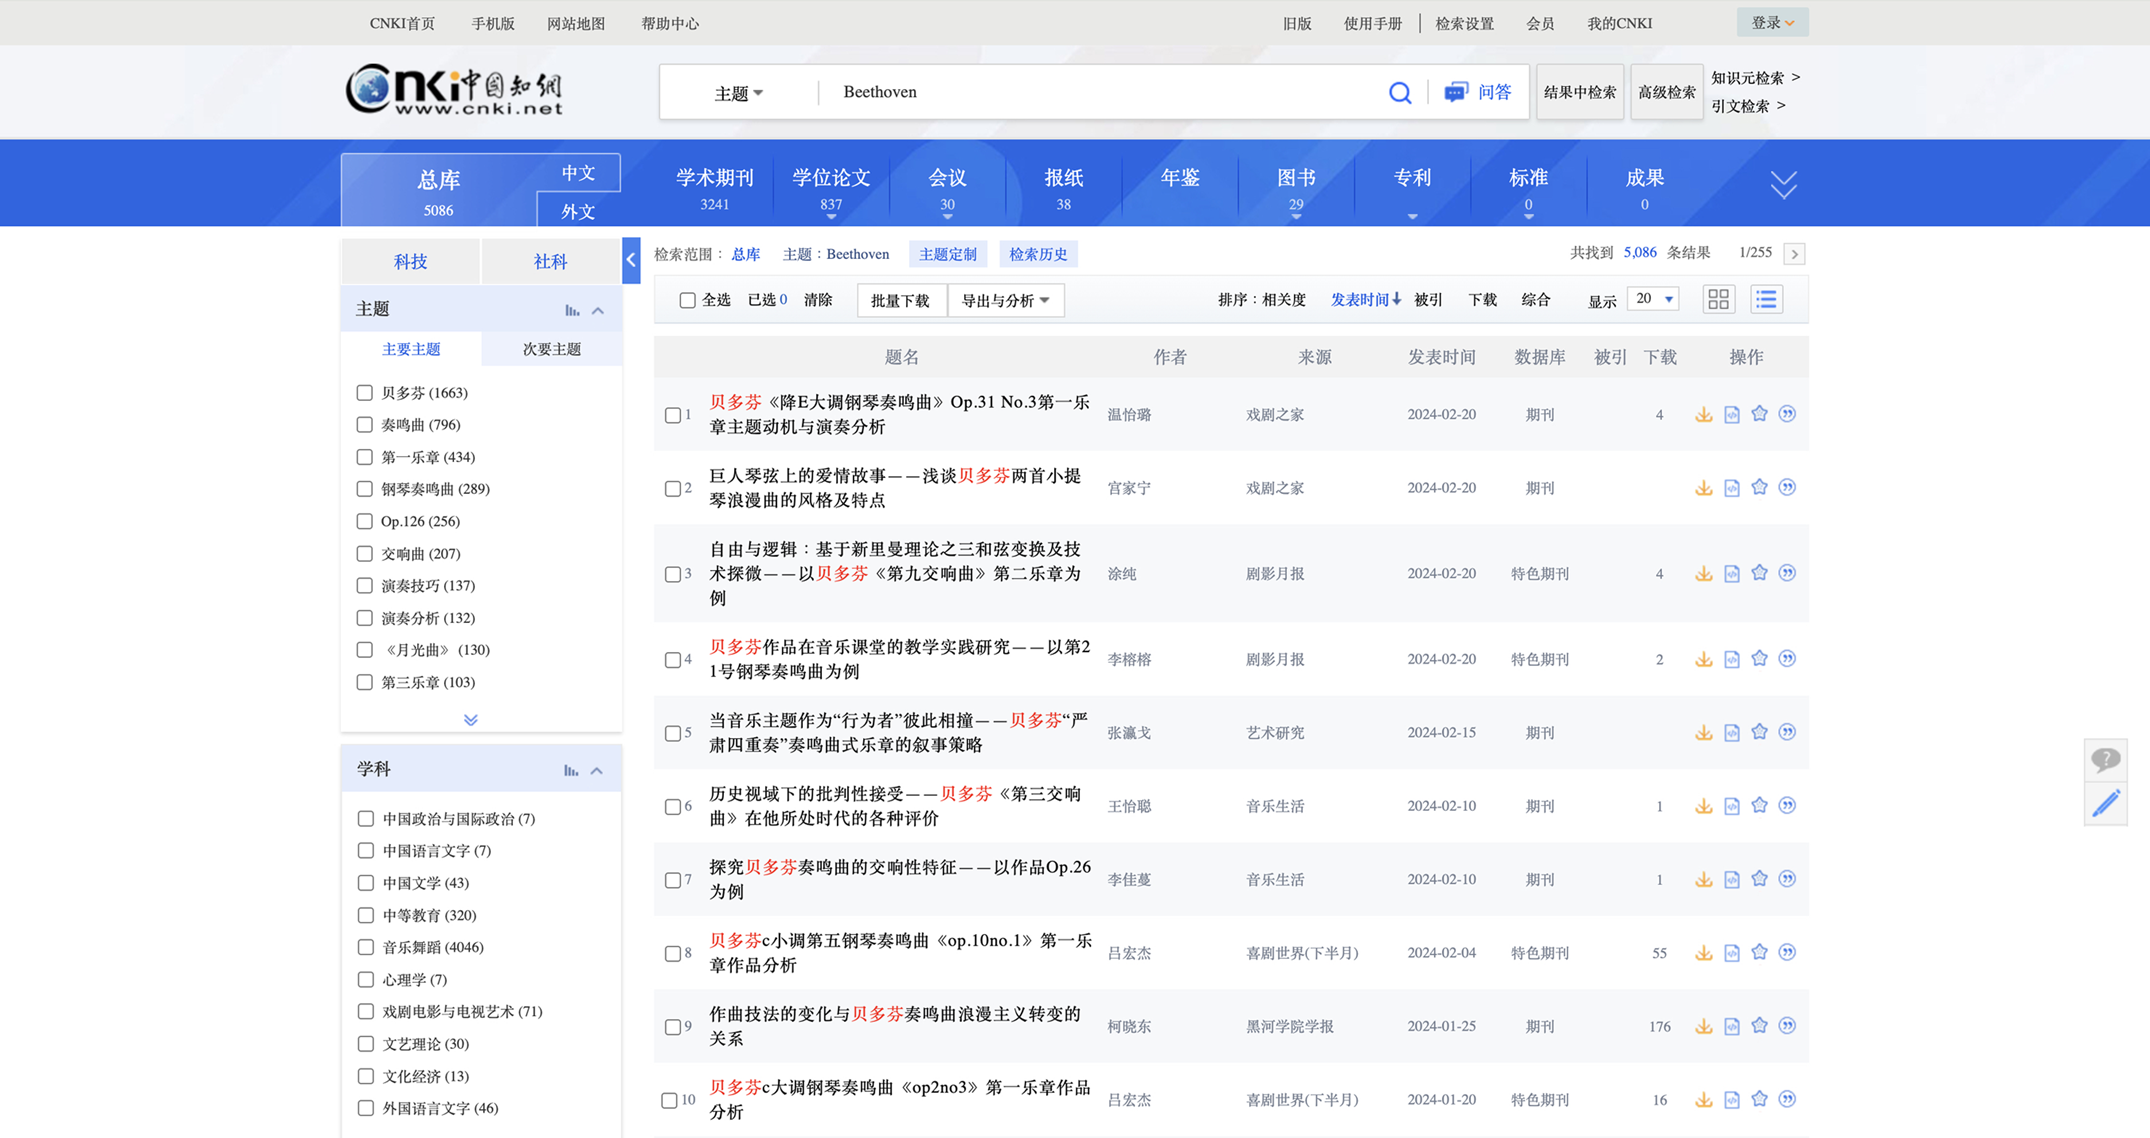This screenshot has width=2150, height=1138.
Task: Go to next results page arrow
Action: 1794,254
